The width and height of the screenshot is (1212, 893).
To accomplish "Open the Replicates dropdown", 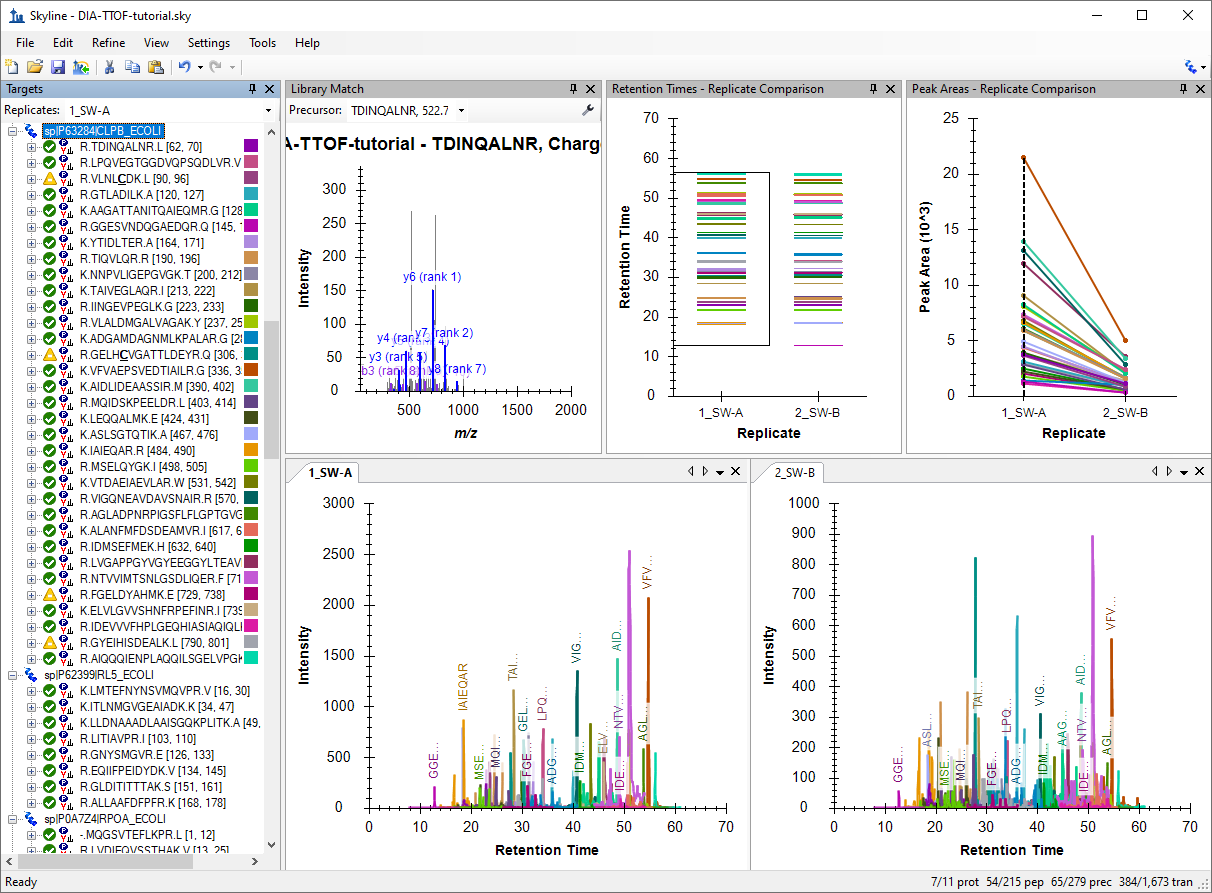I will tap(268, 110).
